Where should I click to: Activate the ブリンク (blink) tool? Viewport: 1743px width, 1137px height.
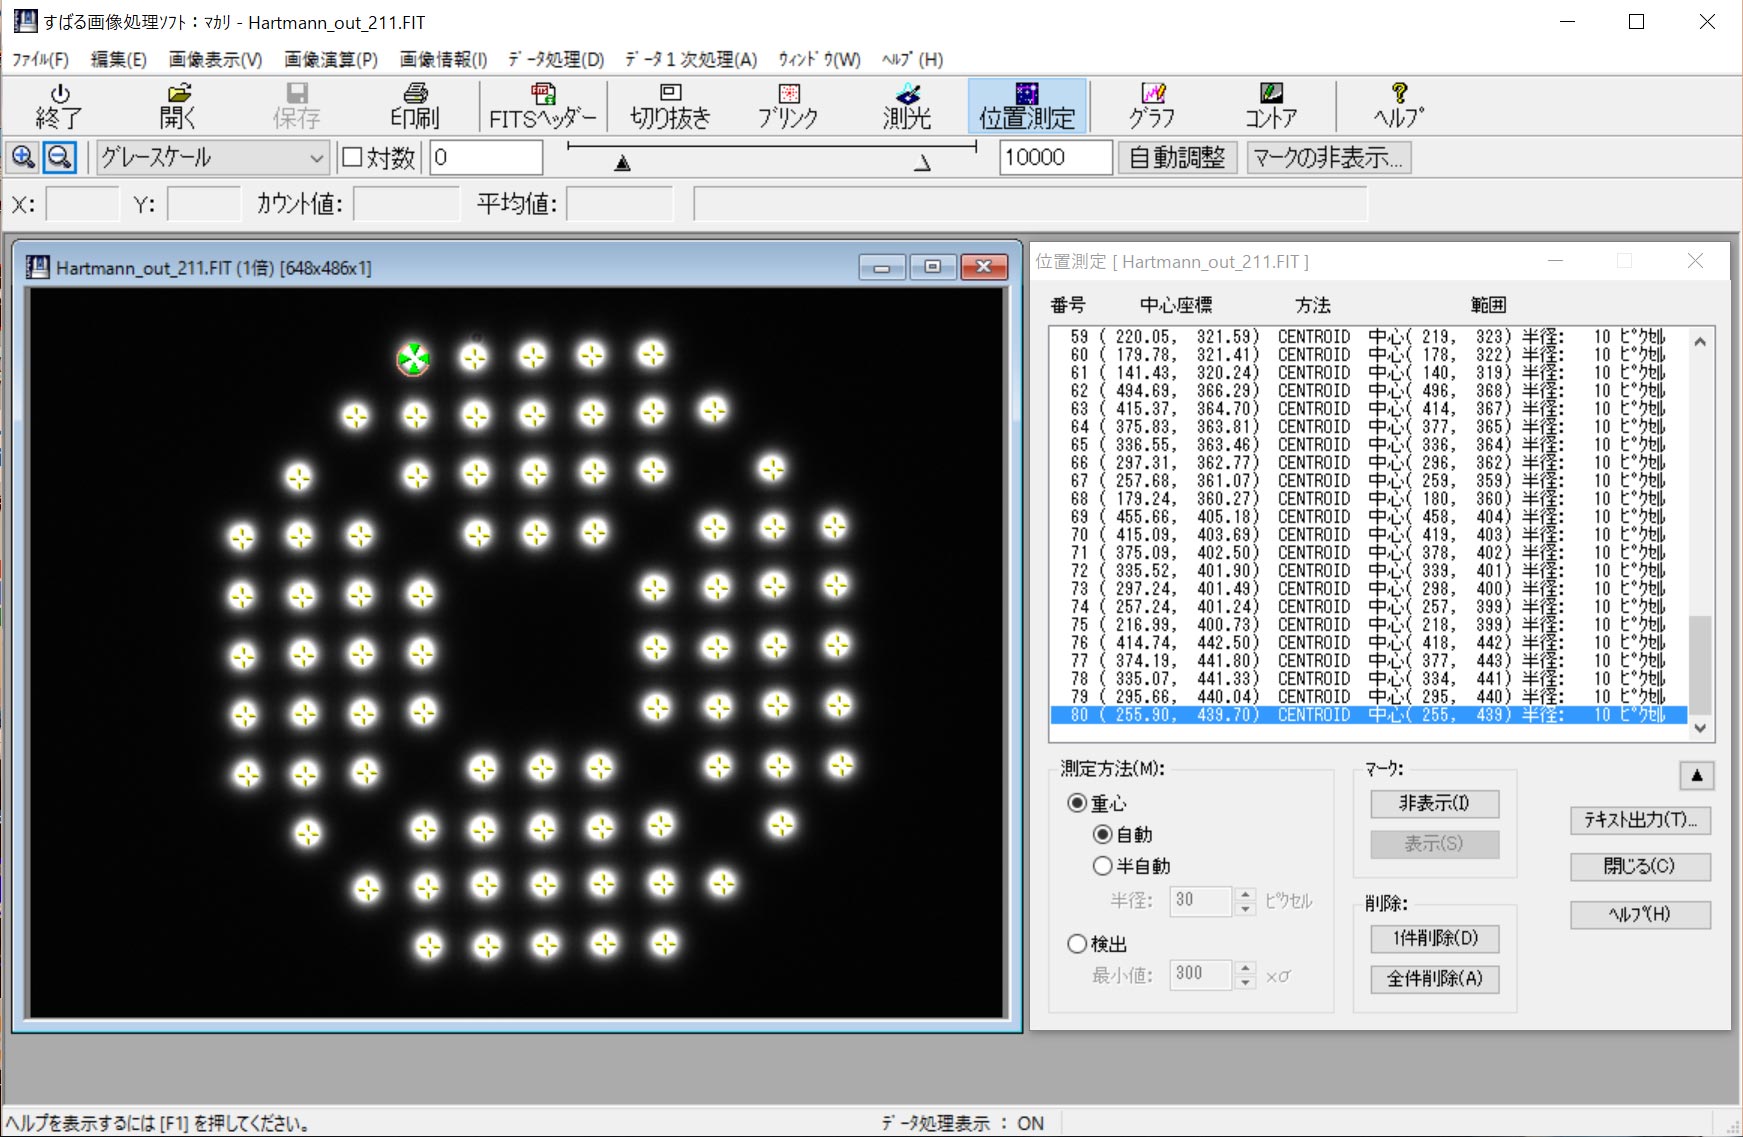(x=788, y=106)
